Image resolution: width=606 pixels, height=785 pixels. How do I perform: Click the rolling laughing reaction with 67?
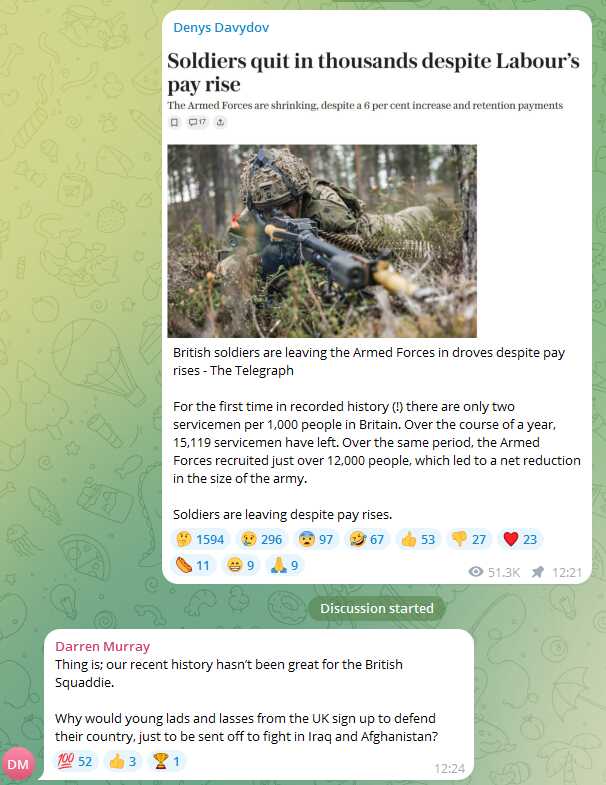pyautogui.click(x=367, y=539)
